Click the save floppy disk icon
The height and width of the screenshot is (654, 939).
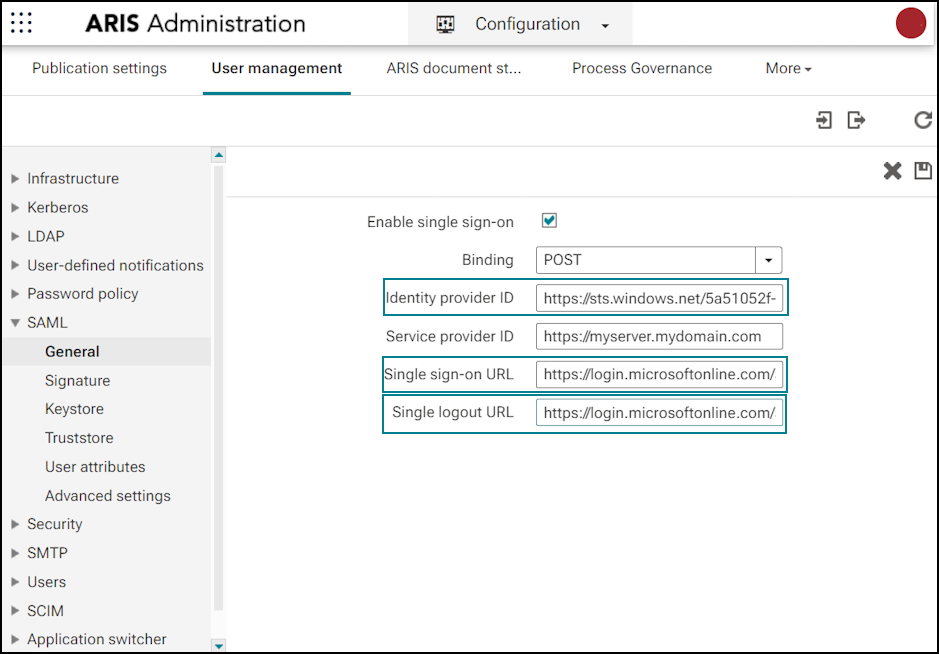[923, 171]
